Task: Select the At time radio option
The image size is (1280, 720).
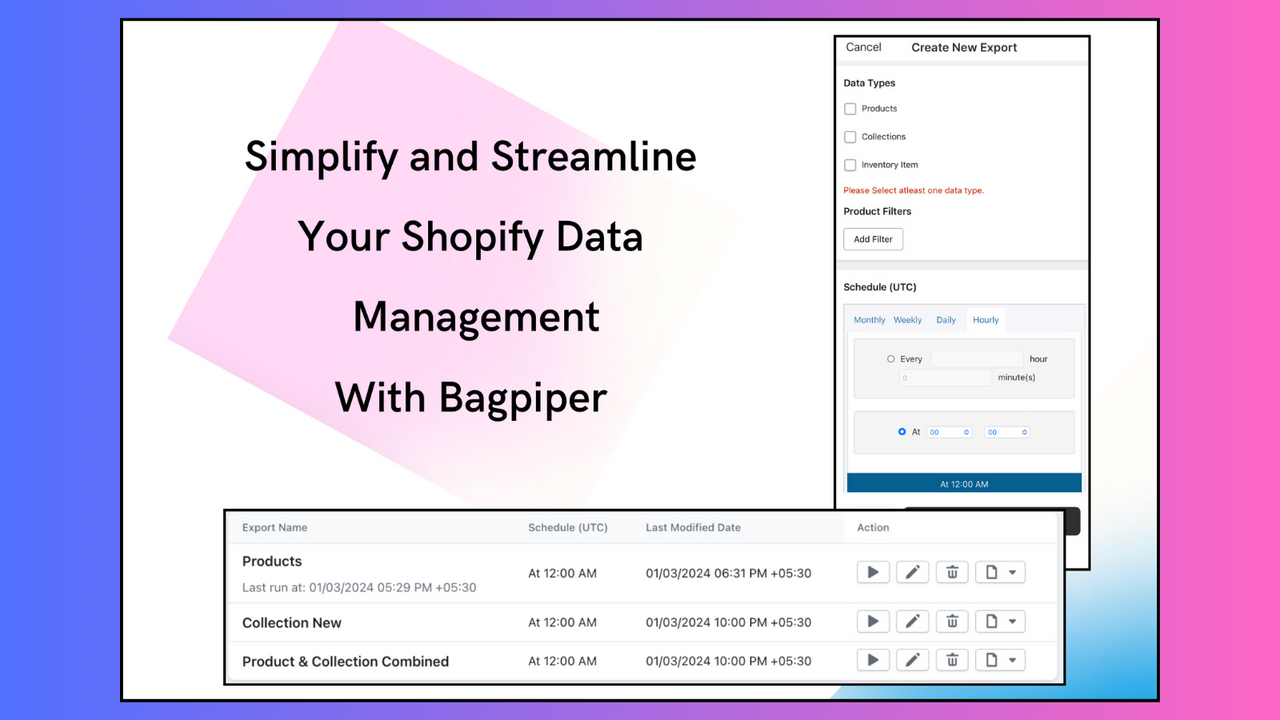Action: click(x=902, y=432)
